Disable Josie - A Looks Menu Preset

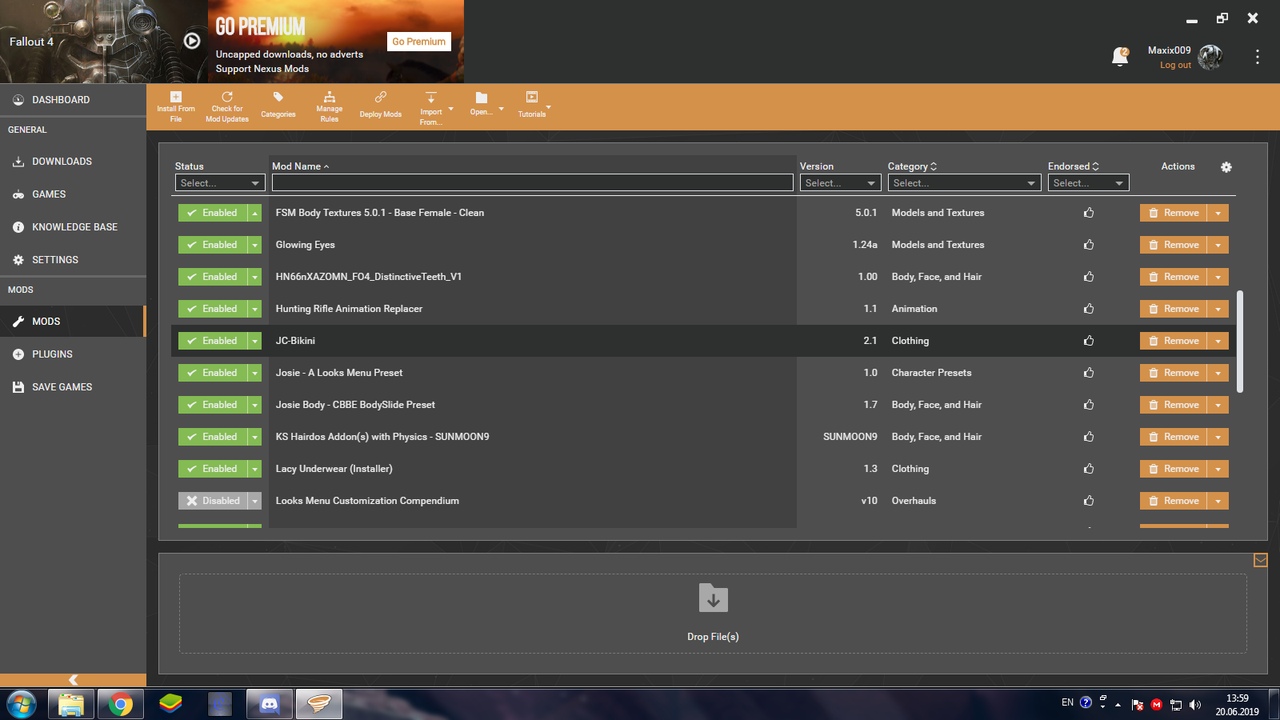[212, 373]
